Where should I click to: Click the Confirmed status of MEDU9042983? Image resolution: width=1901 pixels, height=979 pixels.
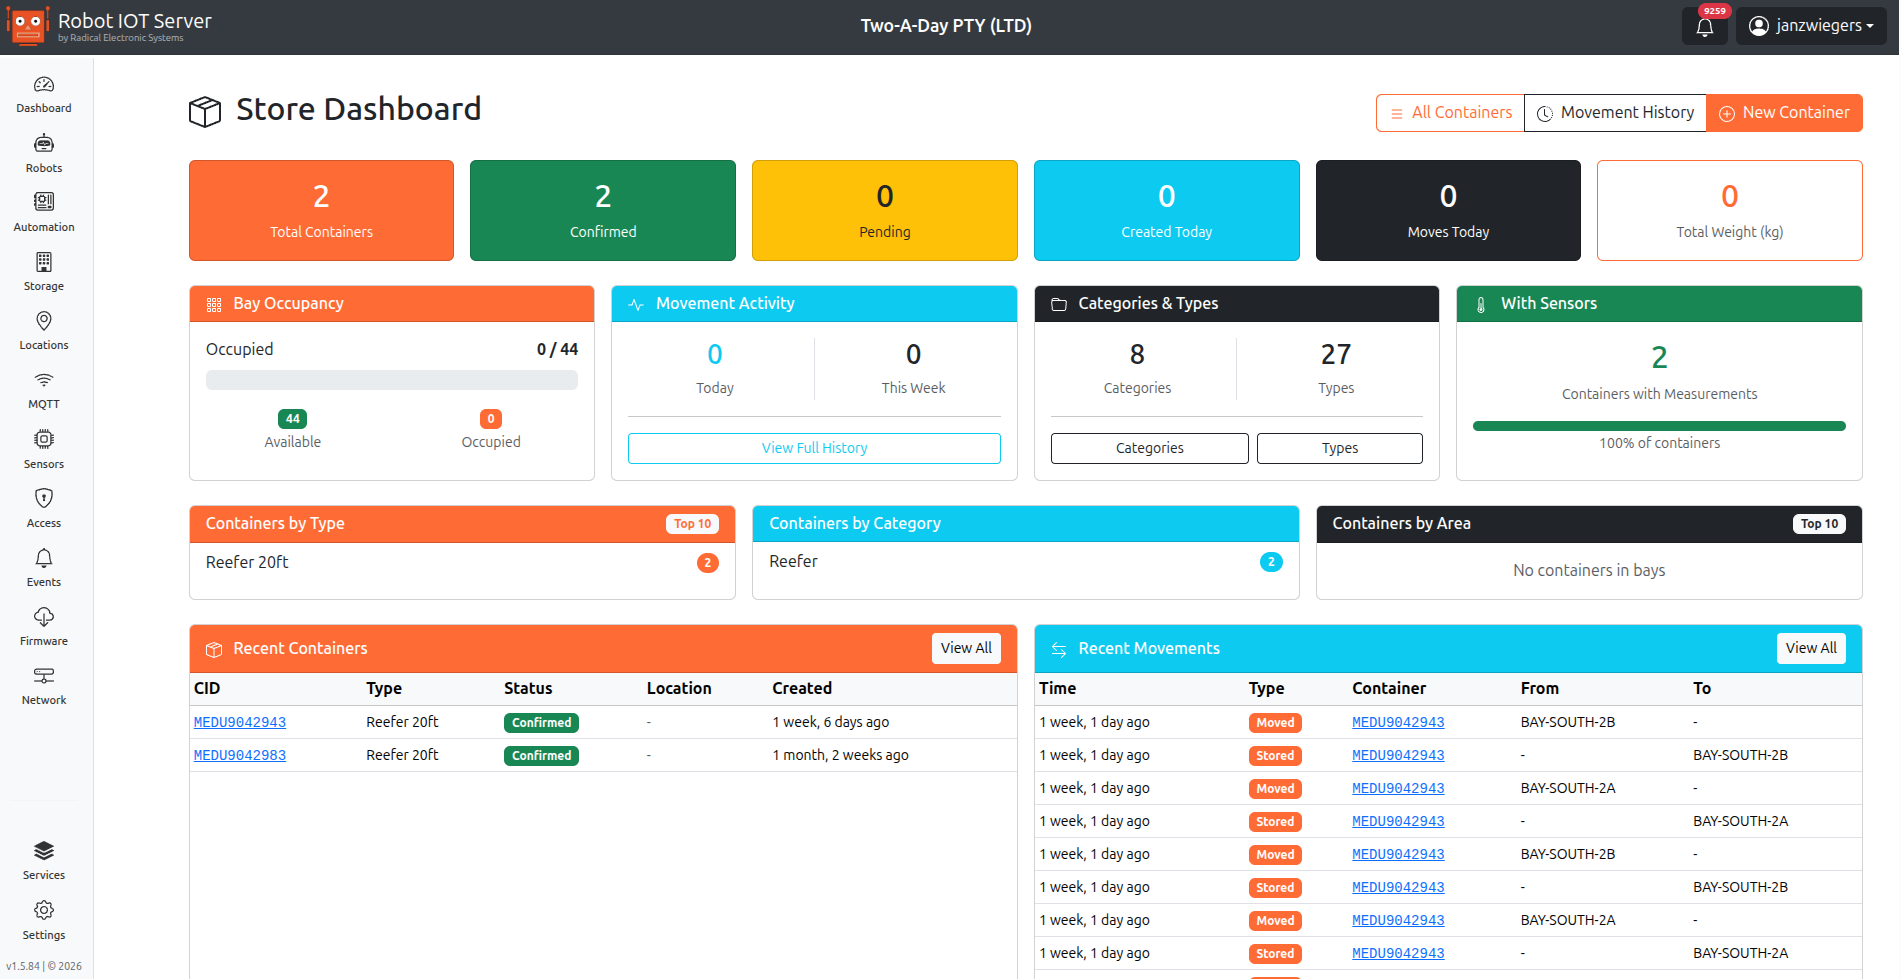coord(541,756)
